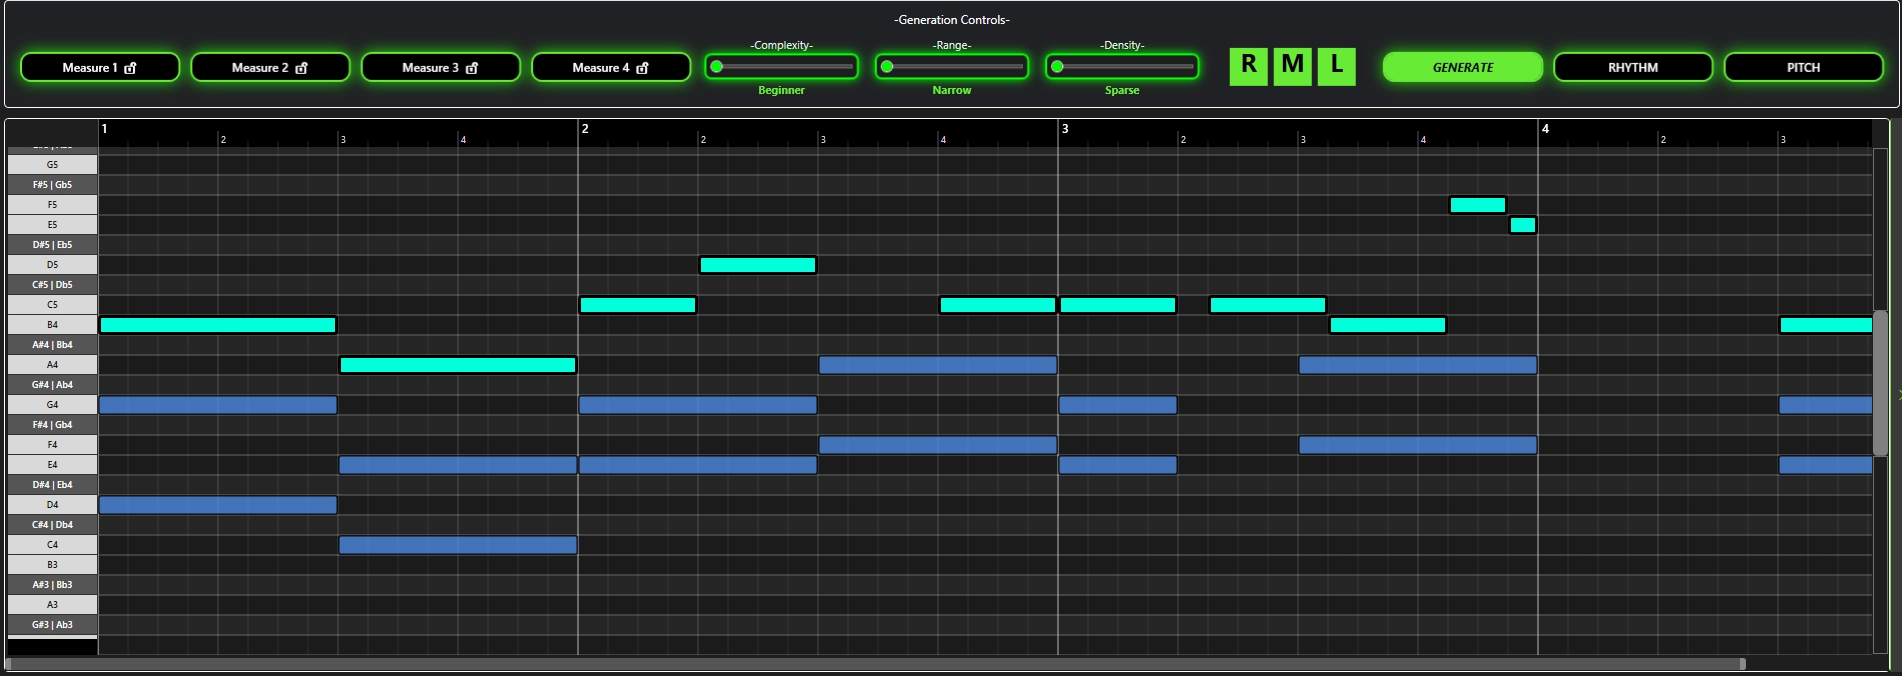Image resolution: width=1902 pixels, height=676 pixels.
Task: Select the blue E4 note in measure 1
Action: pyautogui.click(x=458, y=465)
